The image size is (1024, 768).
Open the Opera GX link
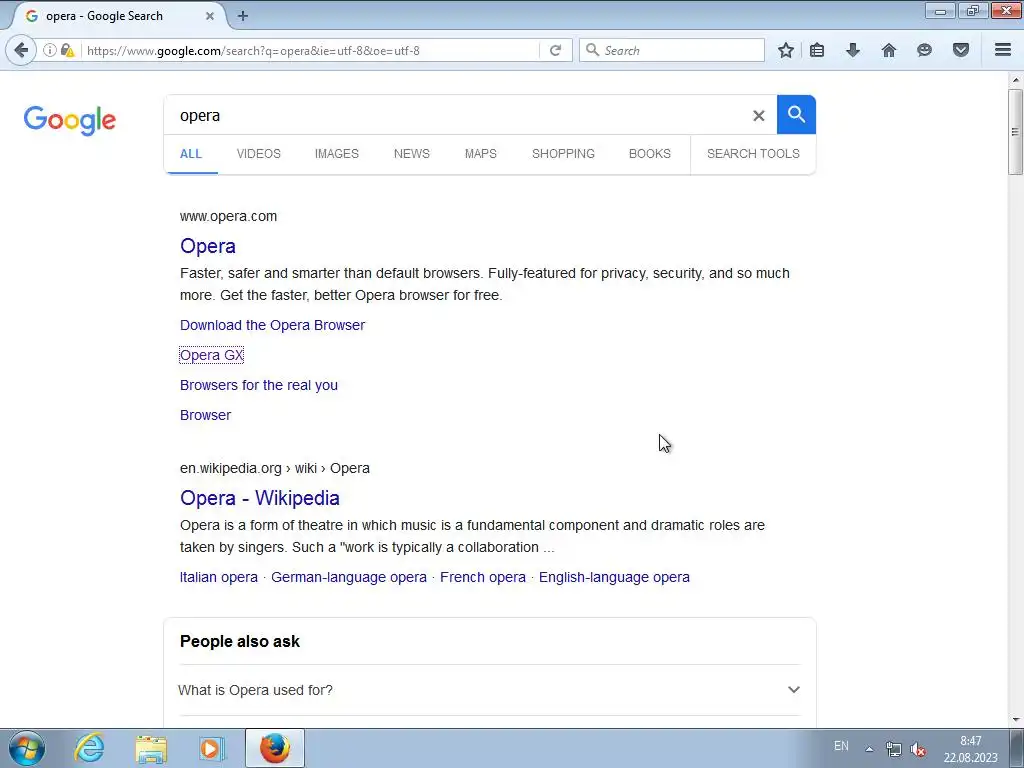point(212,355)
